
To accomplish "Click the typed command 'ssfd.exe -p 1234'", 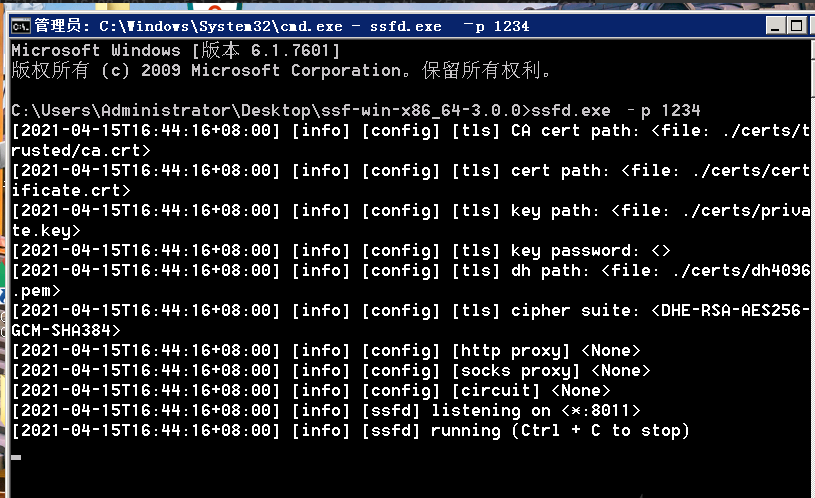I will [618, 110].
